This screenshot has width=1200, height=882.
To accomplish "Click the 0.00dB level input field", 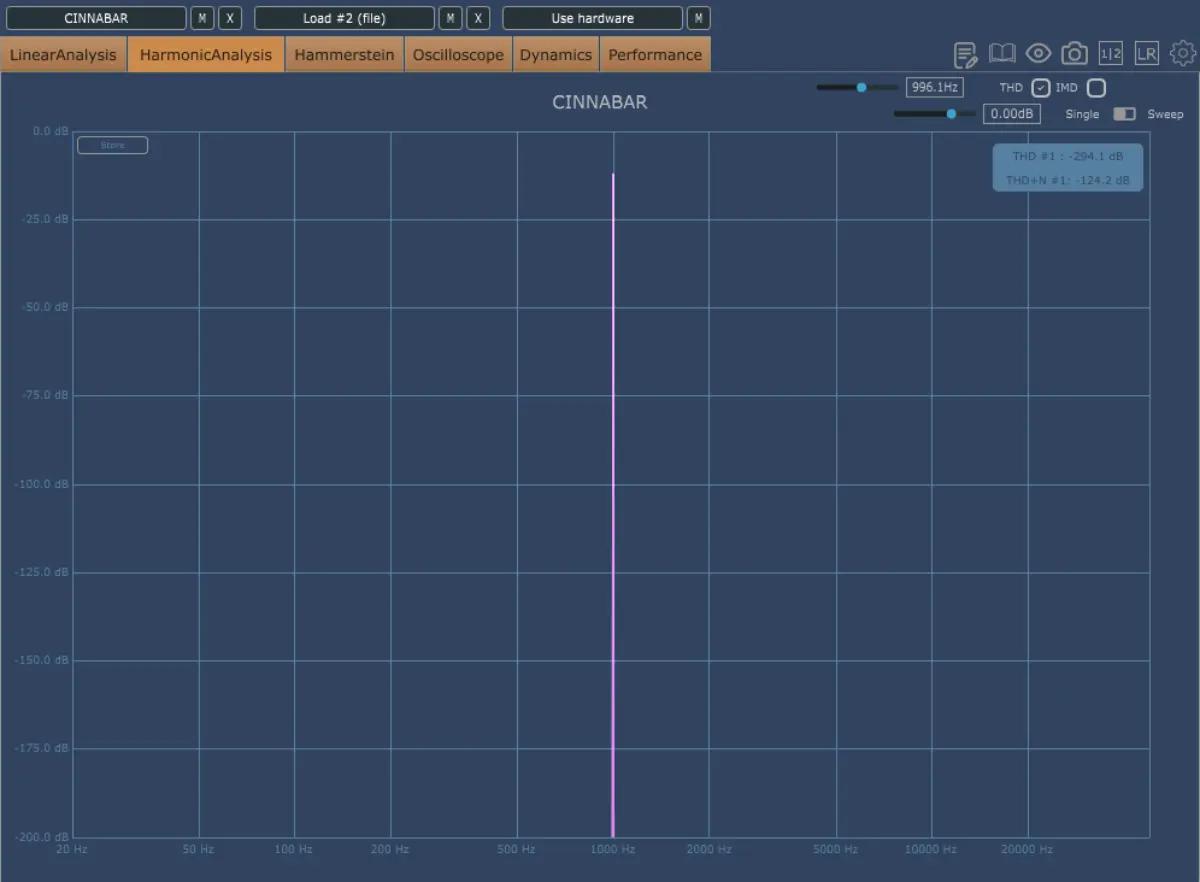I will click(1012, 114).
